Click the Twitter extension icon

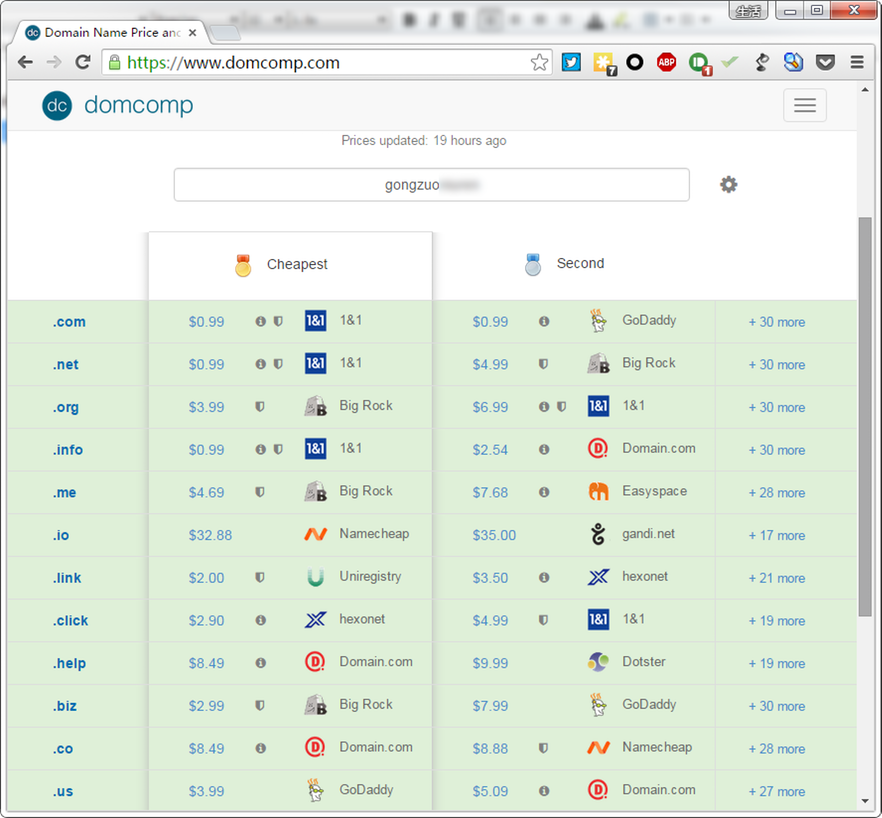click(571, 62)
